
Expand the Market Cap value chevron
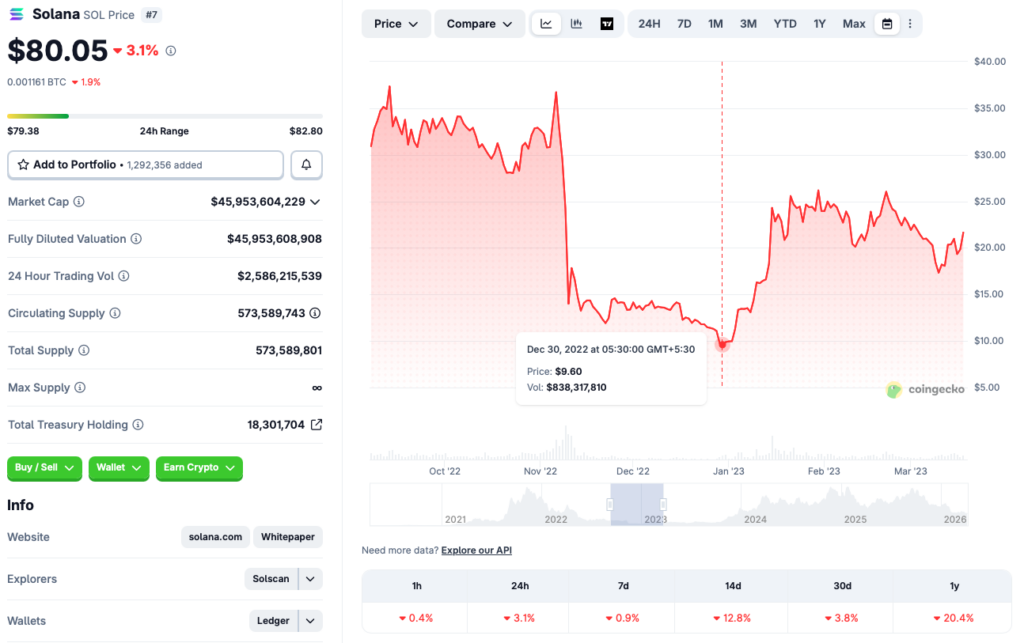point(315,202)
